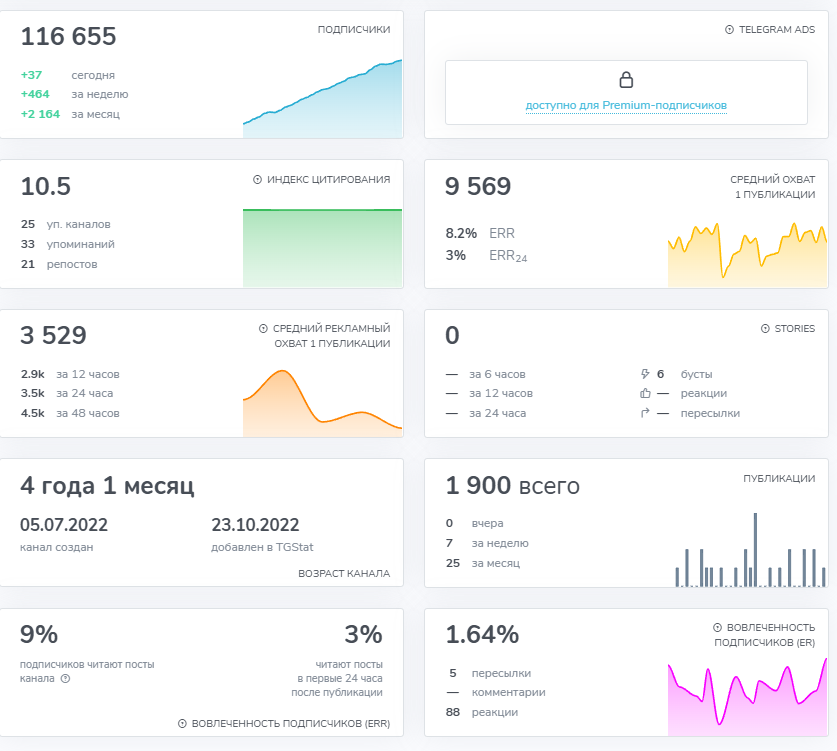Click the thumbs-up reactions icon in Stories

point(645,393)
